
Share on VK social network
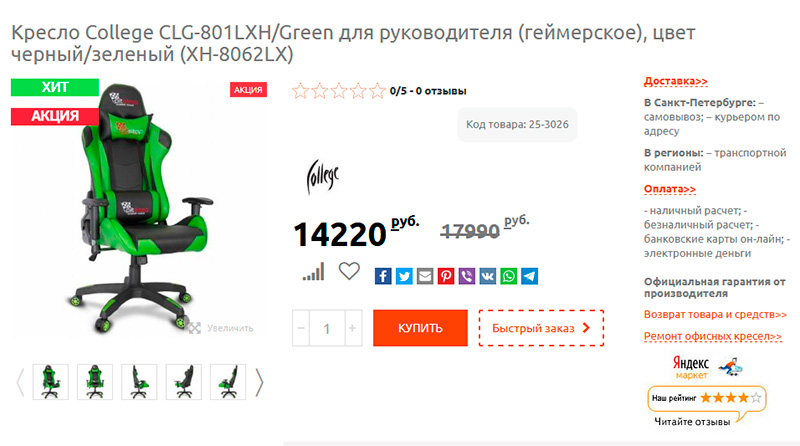coord(488,276)
